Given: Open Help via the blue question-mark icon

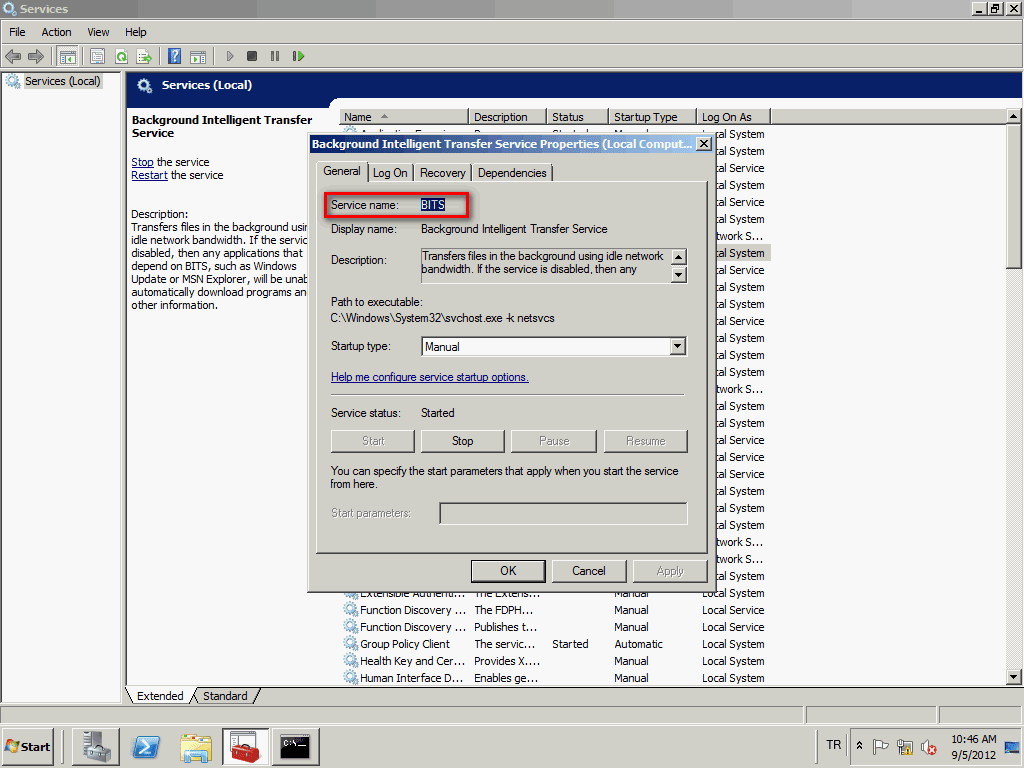Looking at the screenshot, I should (x=174, y=56).
